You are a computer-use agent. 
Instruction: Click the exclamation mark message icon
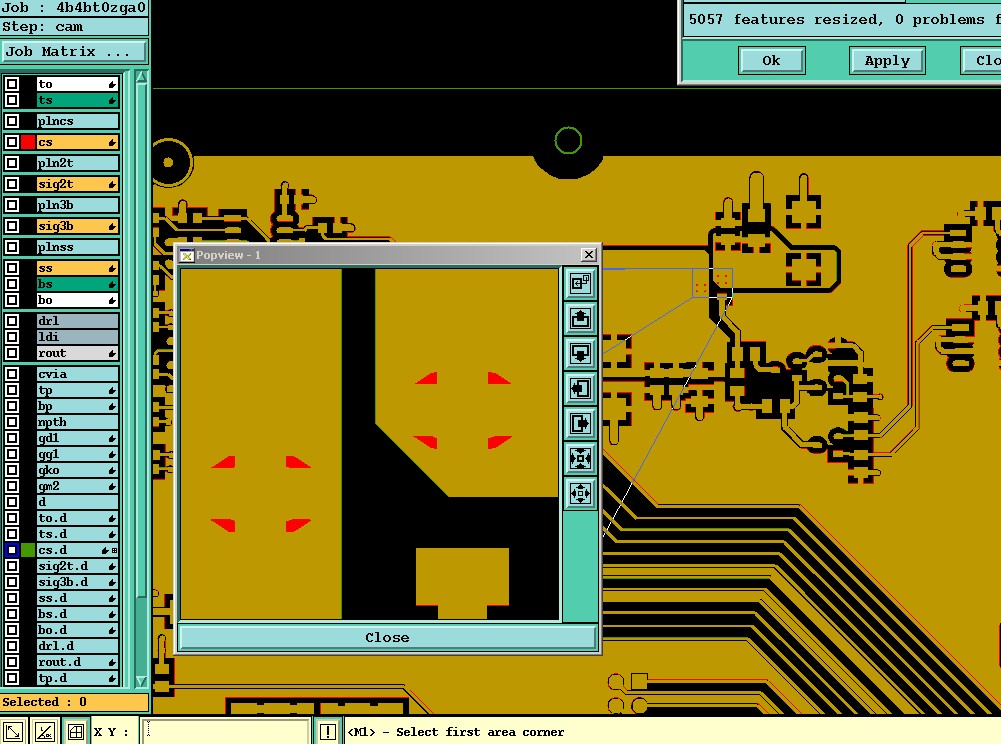(x=327, y=732)
